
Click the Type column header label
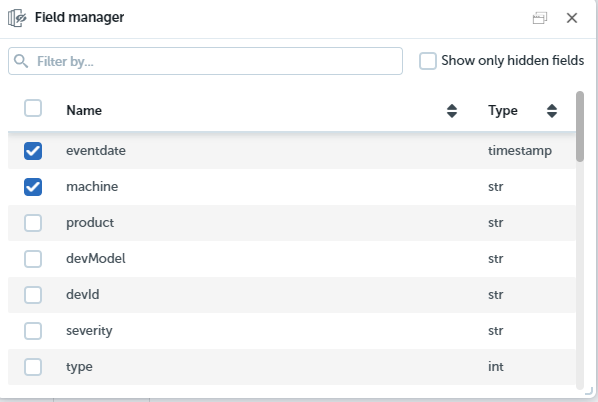pyautogui.click(x=503, y=111)
